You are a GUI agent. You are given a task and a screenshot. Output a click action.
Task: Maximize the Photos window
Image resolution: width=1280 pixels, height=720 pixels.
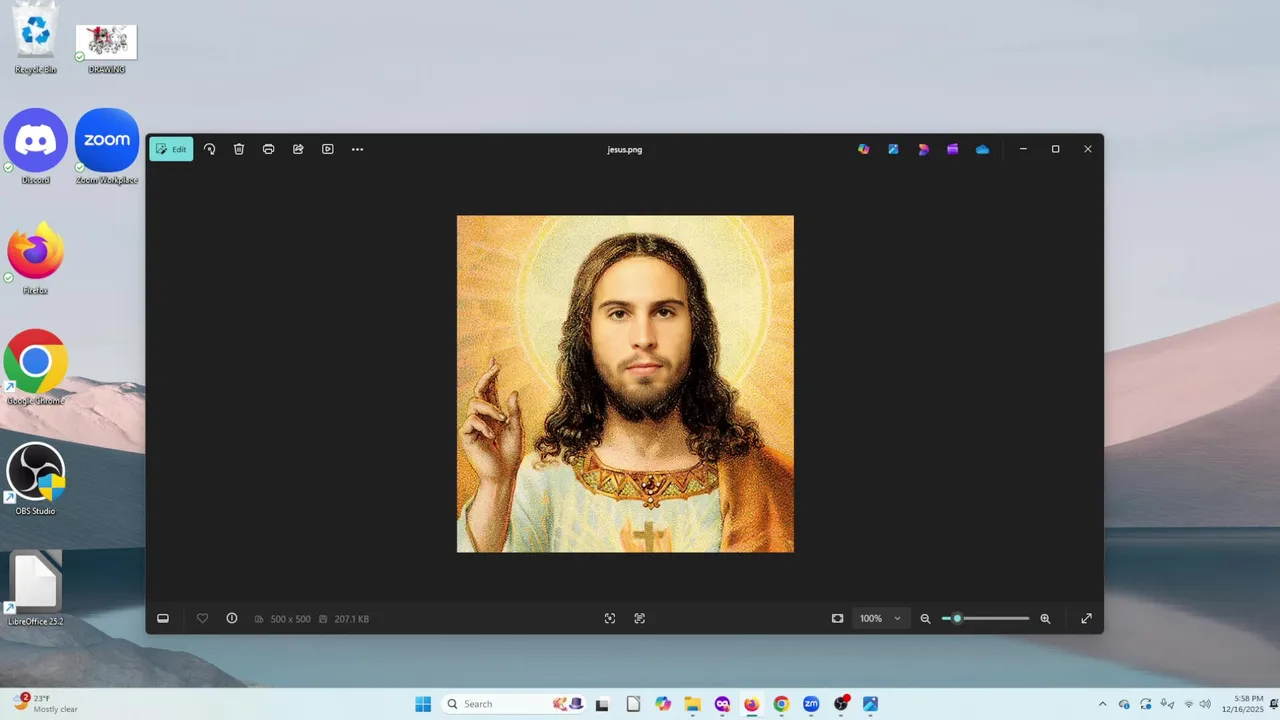(1055, 149)
